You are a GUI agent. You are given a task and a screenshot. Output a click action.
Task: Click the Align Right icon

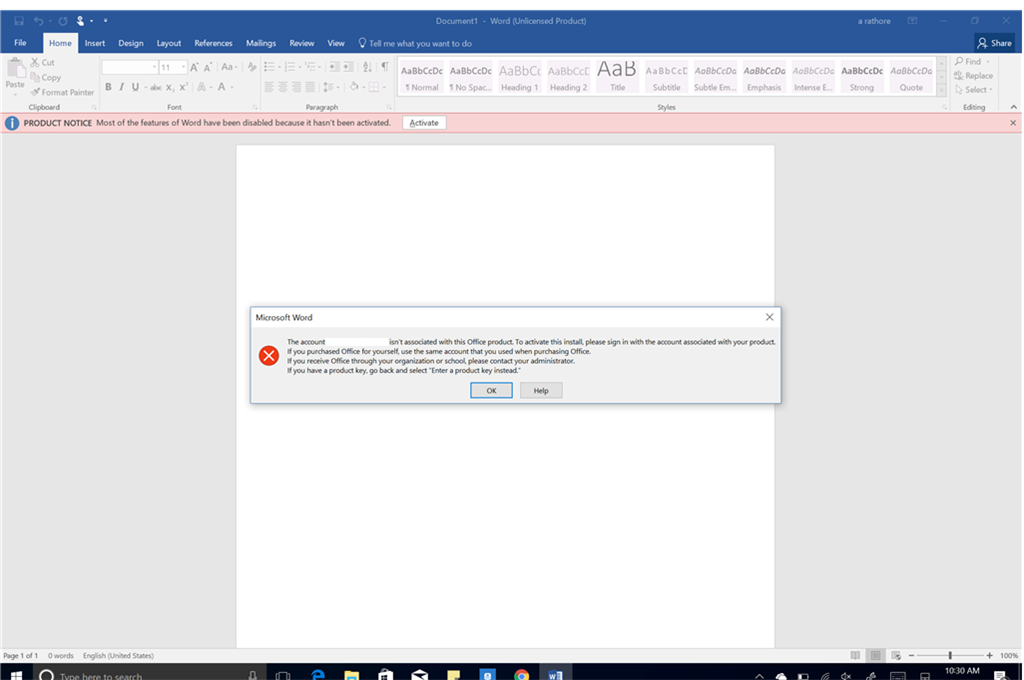click(x=296, y=87)
